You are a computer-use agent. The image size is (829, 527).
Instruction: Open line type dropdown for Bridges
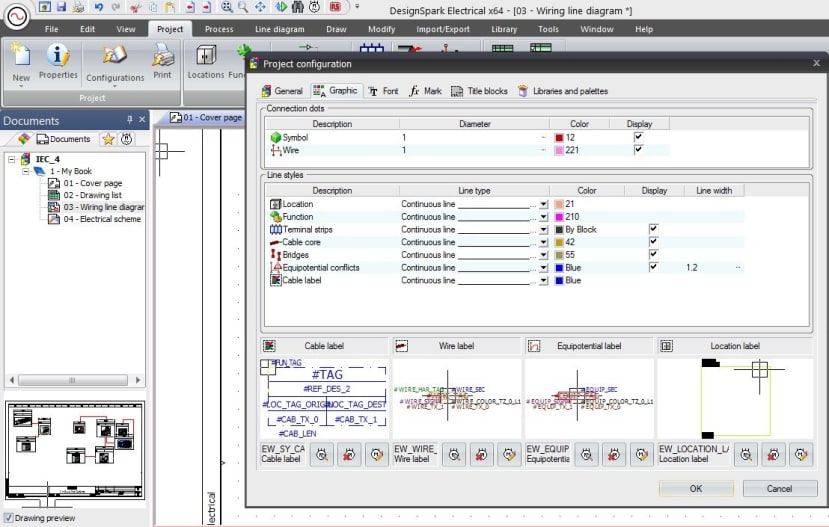coord(544,255)
